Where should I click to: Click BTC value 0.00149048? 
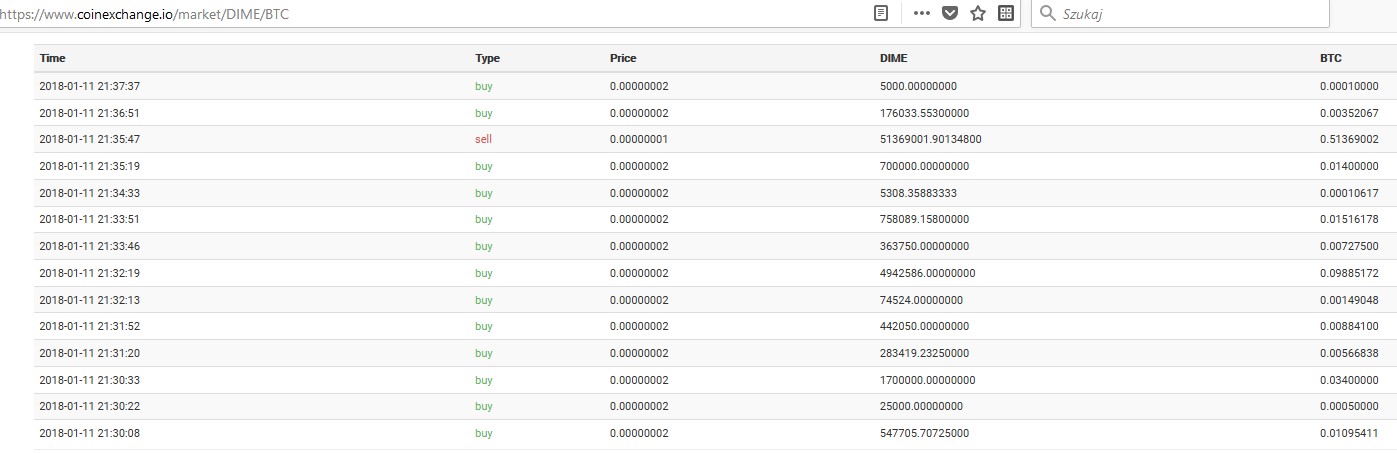click(1349, 300)
